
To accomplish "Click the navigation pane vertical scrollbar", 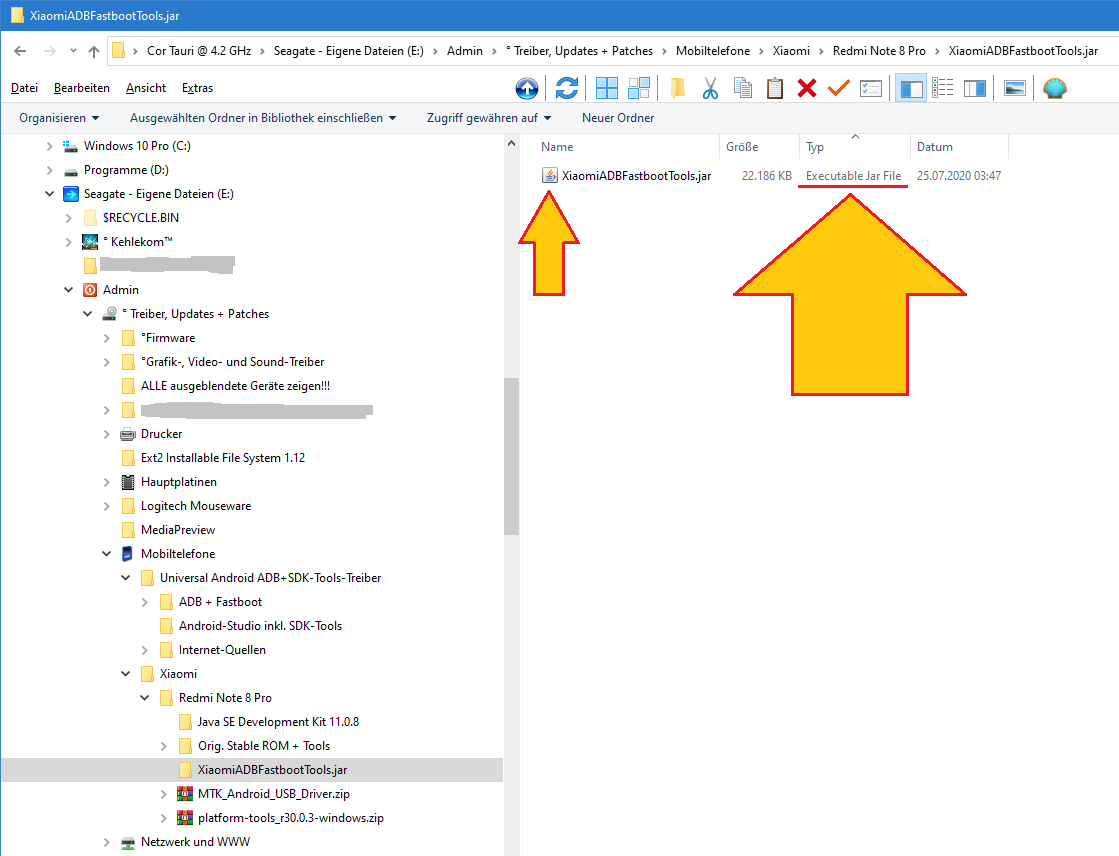I will click(x=511, y=457).
